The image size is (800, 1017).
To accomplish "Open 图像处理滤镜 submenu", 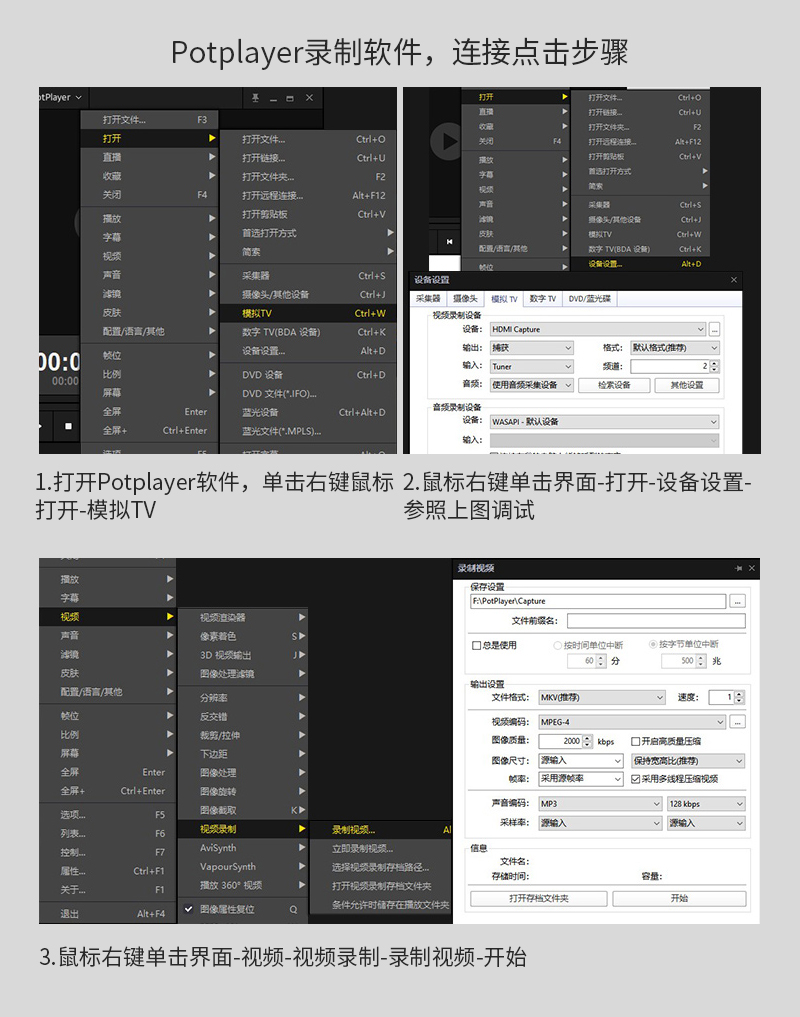I will 243,674.
